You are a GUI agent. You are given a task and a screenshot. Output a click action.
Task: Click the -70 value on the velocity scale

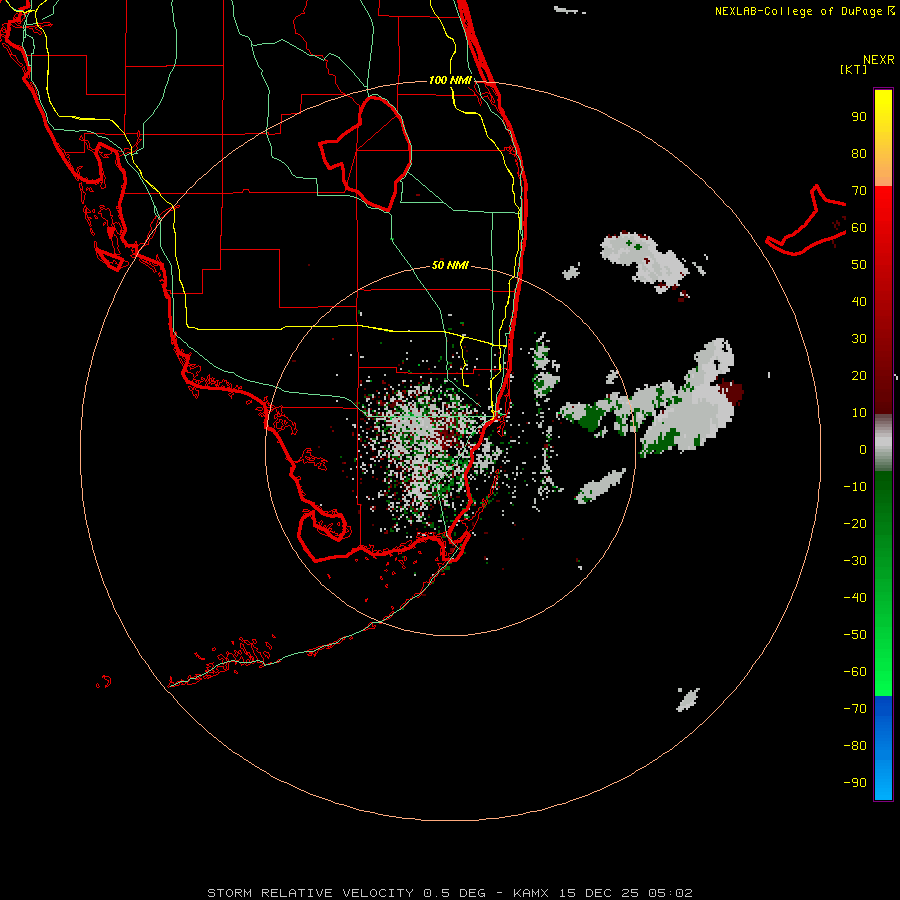(855, 709)
